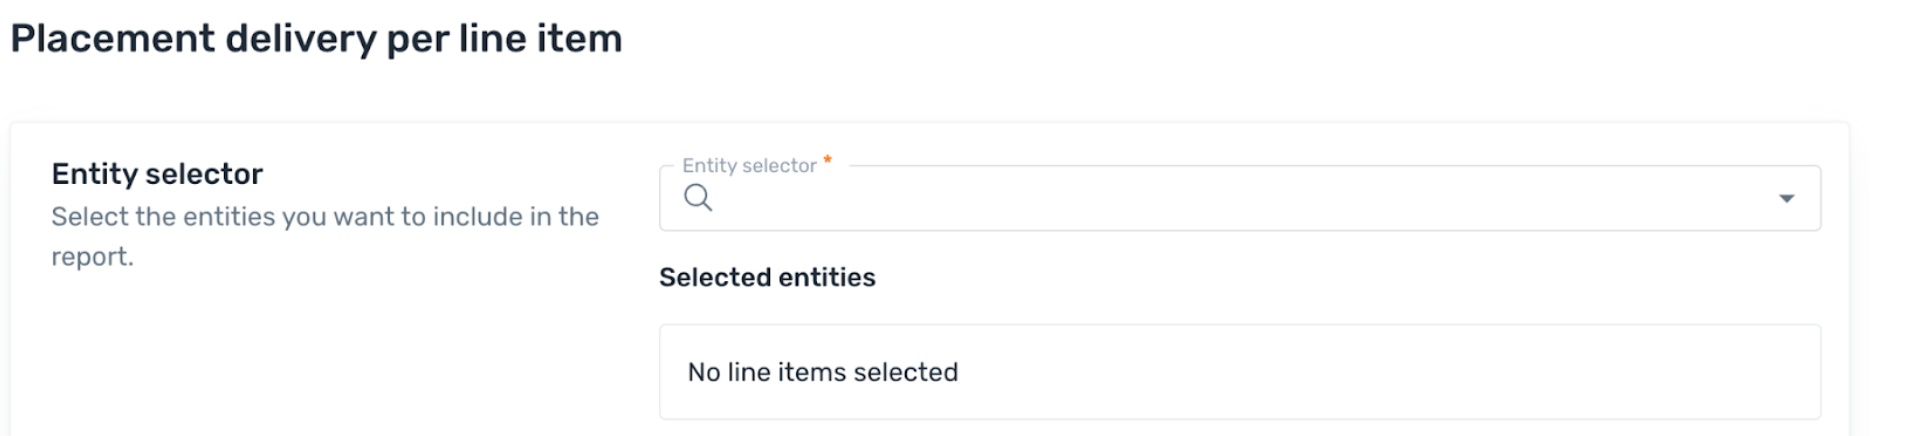Click the orange required asterisk marker
This screenshot has width=1910, height=436.
pos(827,160)
